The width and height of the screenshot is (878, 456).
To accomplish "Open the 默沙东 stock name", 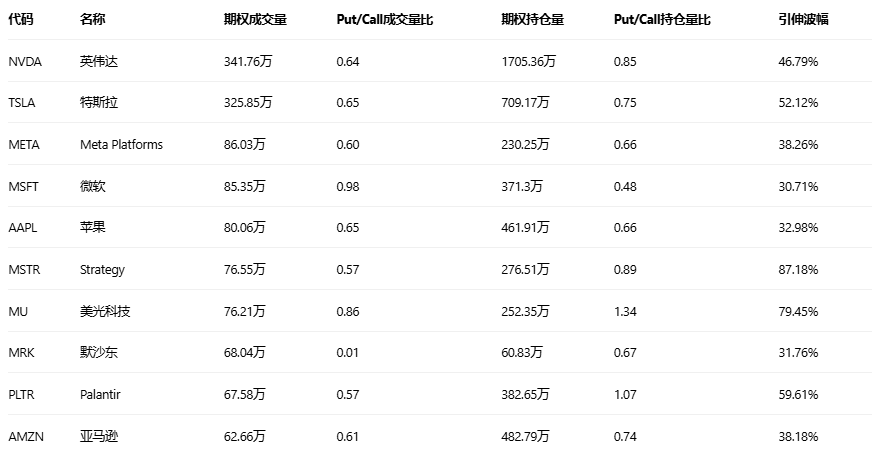I will pyautogui.click(x=99, y=353).
